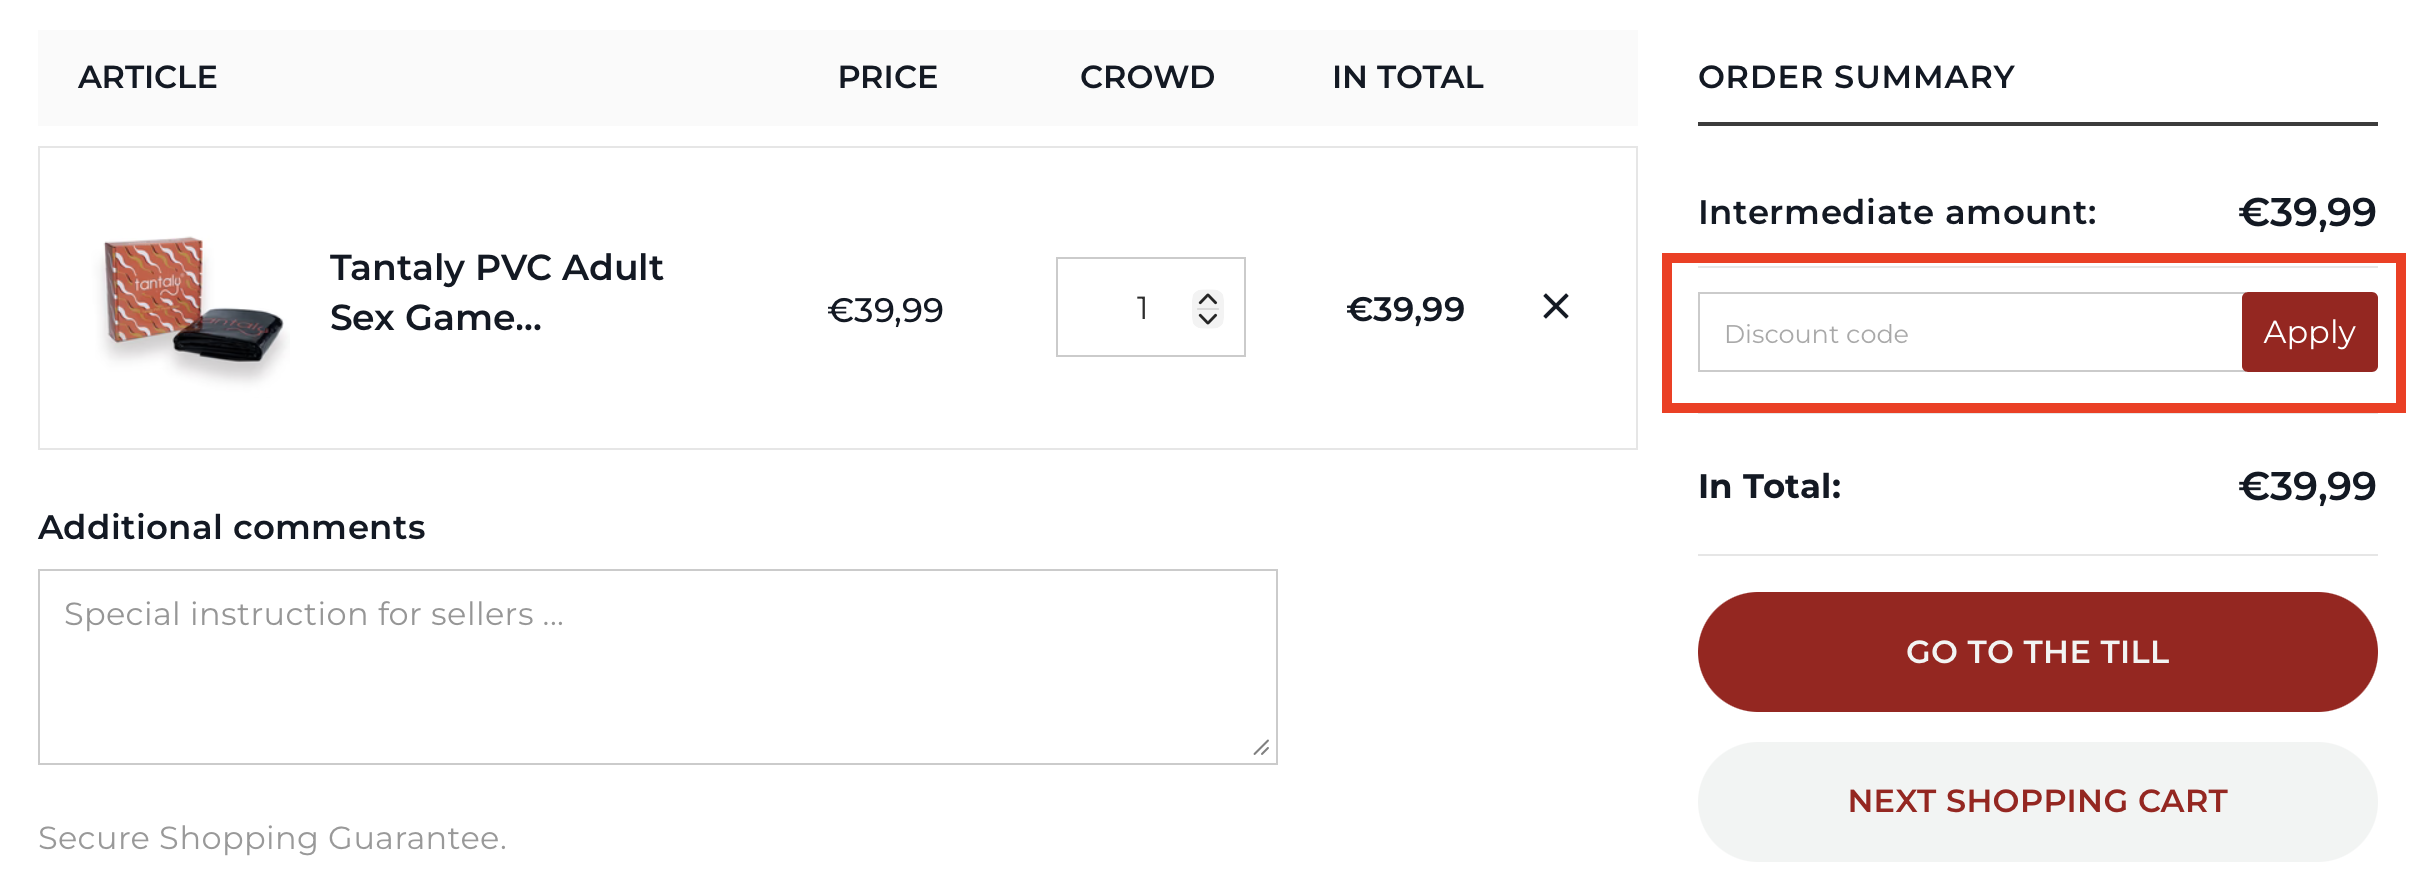2428x878 pixels.
Task: Click the ARTICLE column header
Action: tap(148, 77)
